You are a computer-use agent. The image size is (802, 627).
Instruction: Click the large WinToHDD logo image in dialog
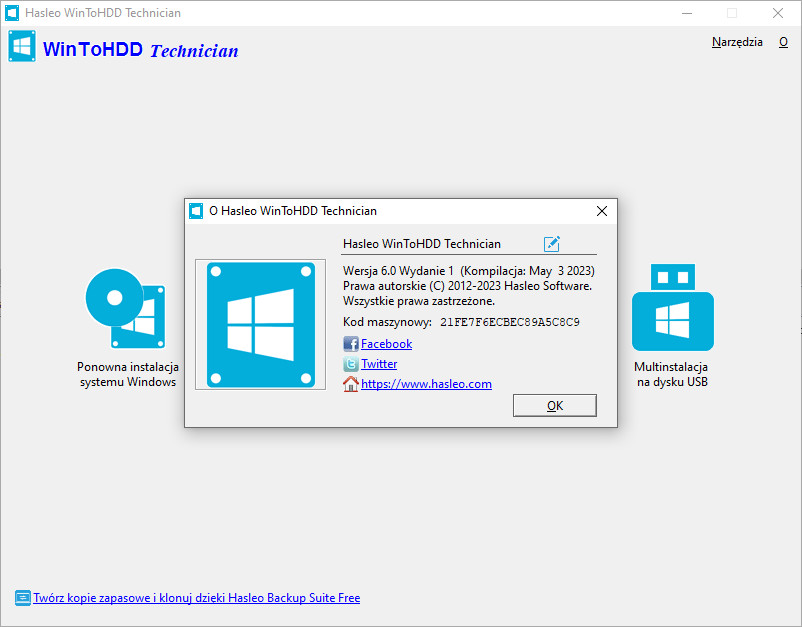[x=260, y=325]
